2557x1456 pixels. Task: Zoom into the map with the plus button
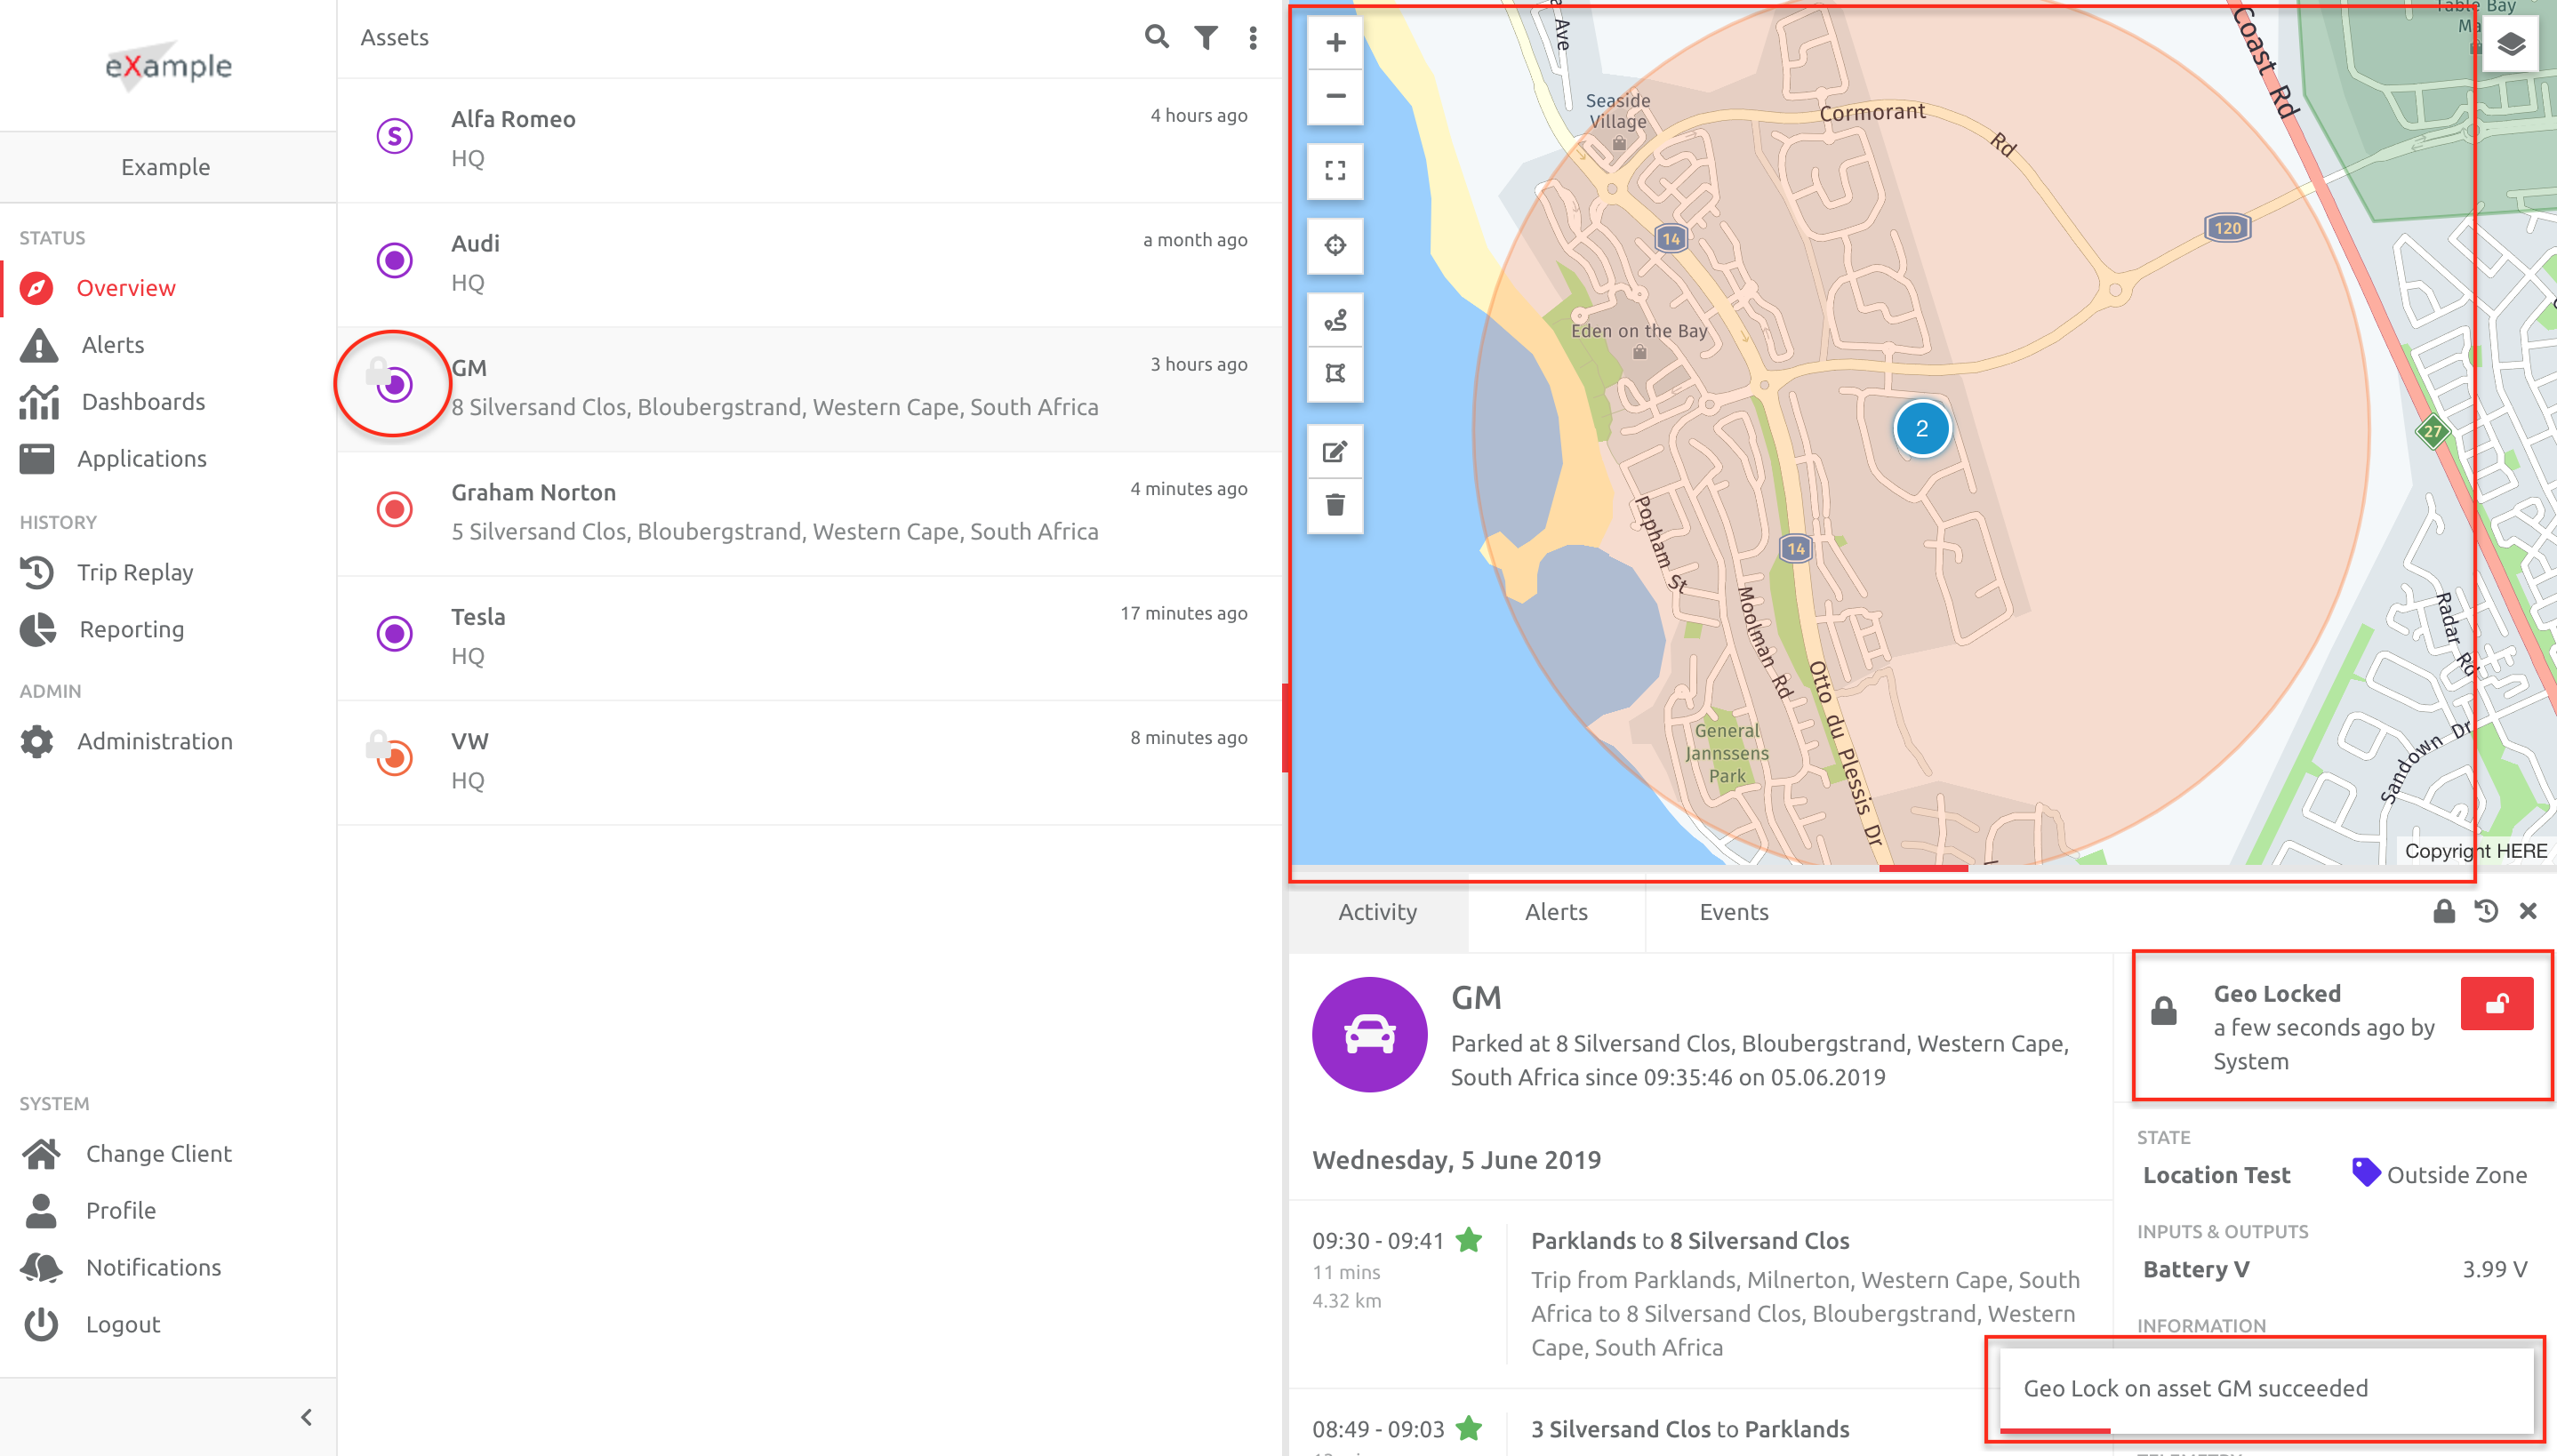[x=1335, y=42]
